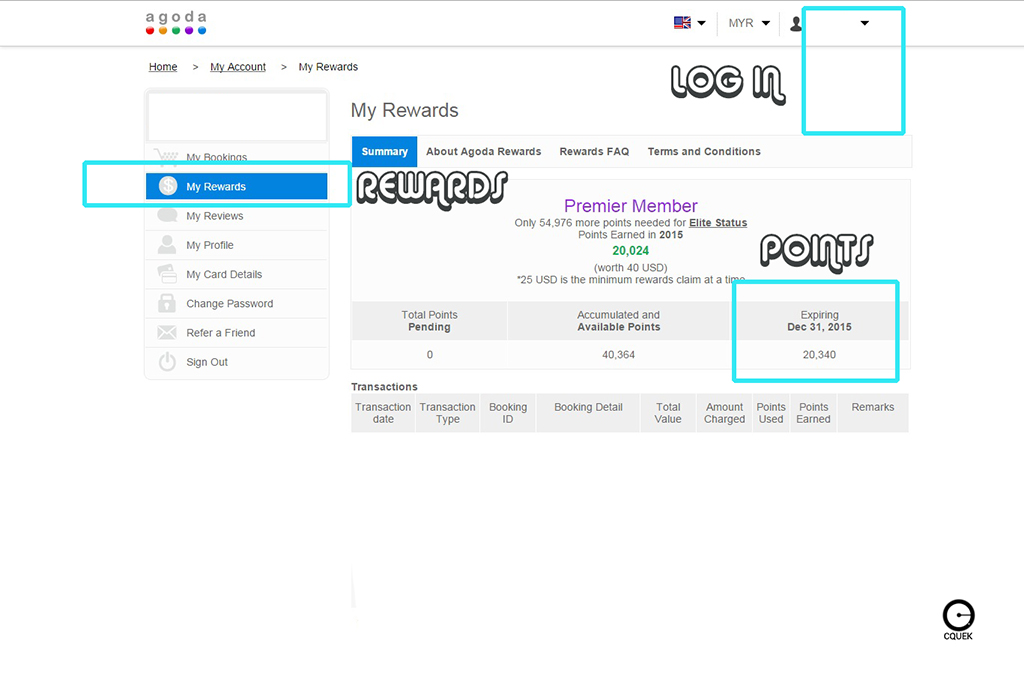Click the Transaction date column header
Screen dimensions: 1024x679
pyautogui.click(x=383, y=413)
